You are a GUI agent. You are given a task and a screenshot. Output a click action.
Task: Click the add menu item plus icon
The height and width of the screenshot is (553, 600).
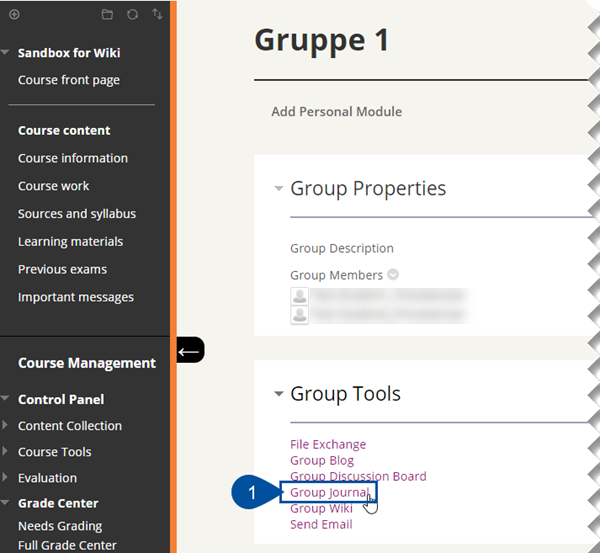(x=14, y=15)
